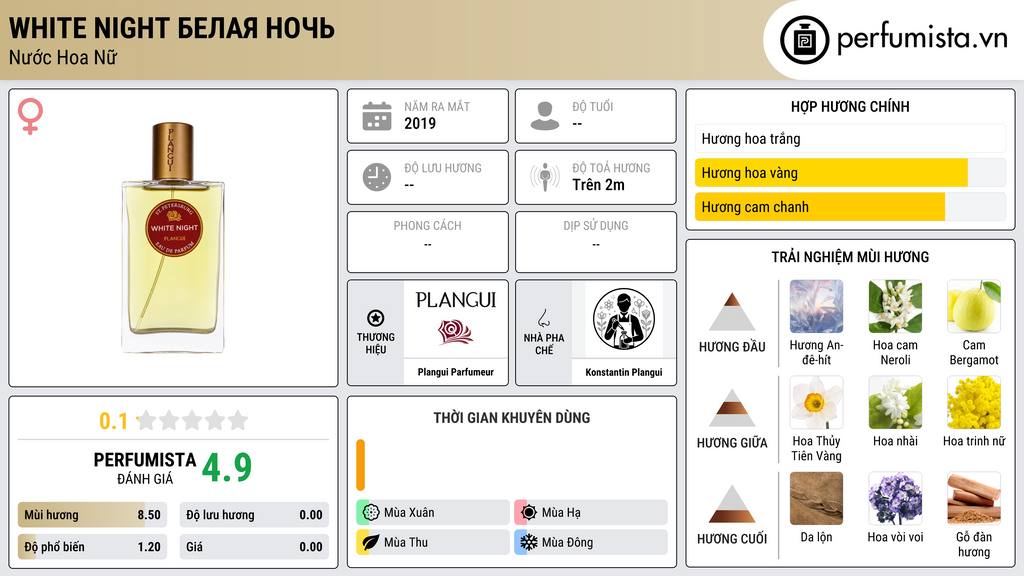Click the Hương đầu pyramid icon
This screenshot has height=576, width=1024.
[x=732, y=312]
